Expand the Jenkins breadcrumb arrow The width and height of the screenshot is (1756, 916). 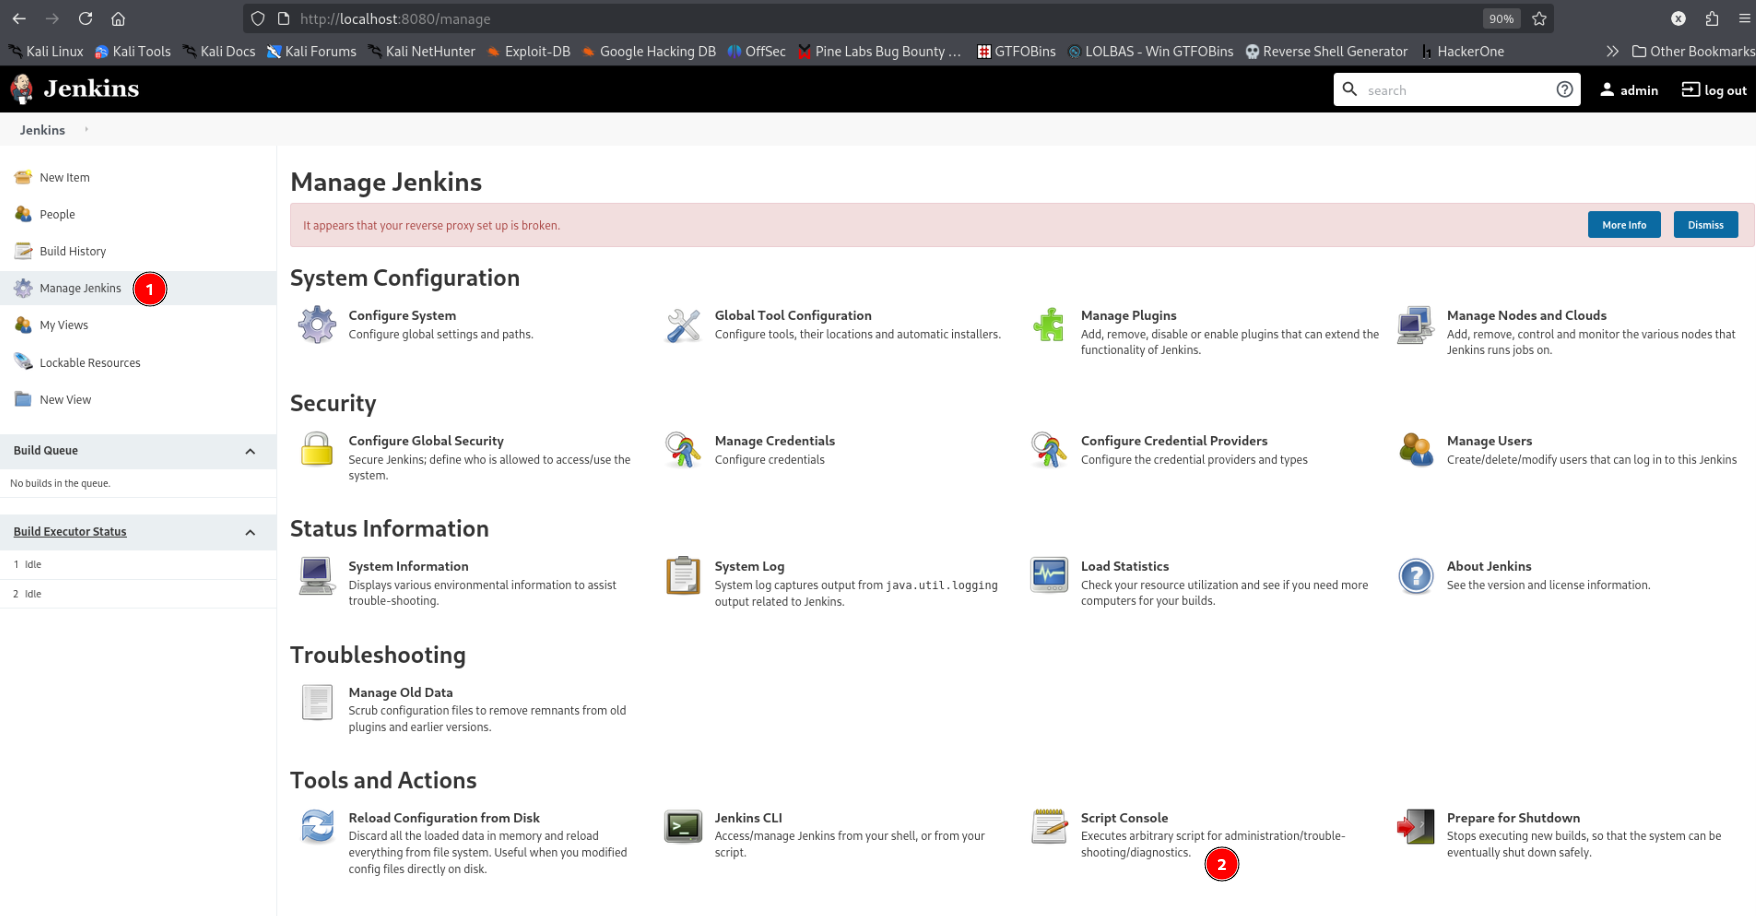click(x=86, y=129)
